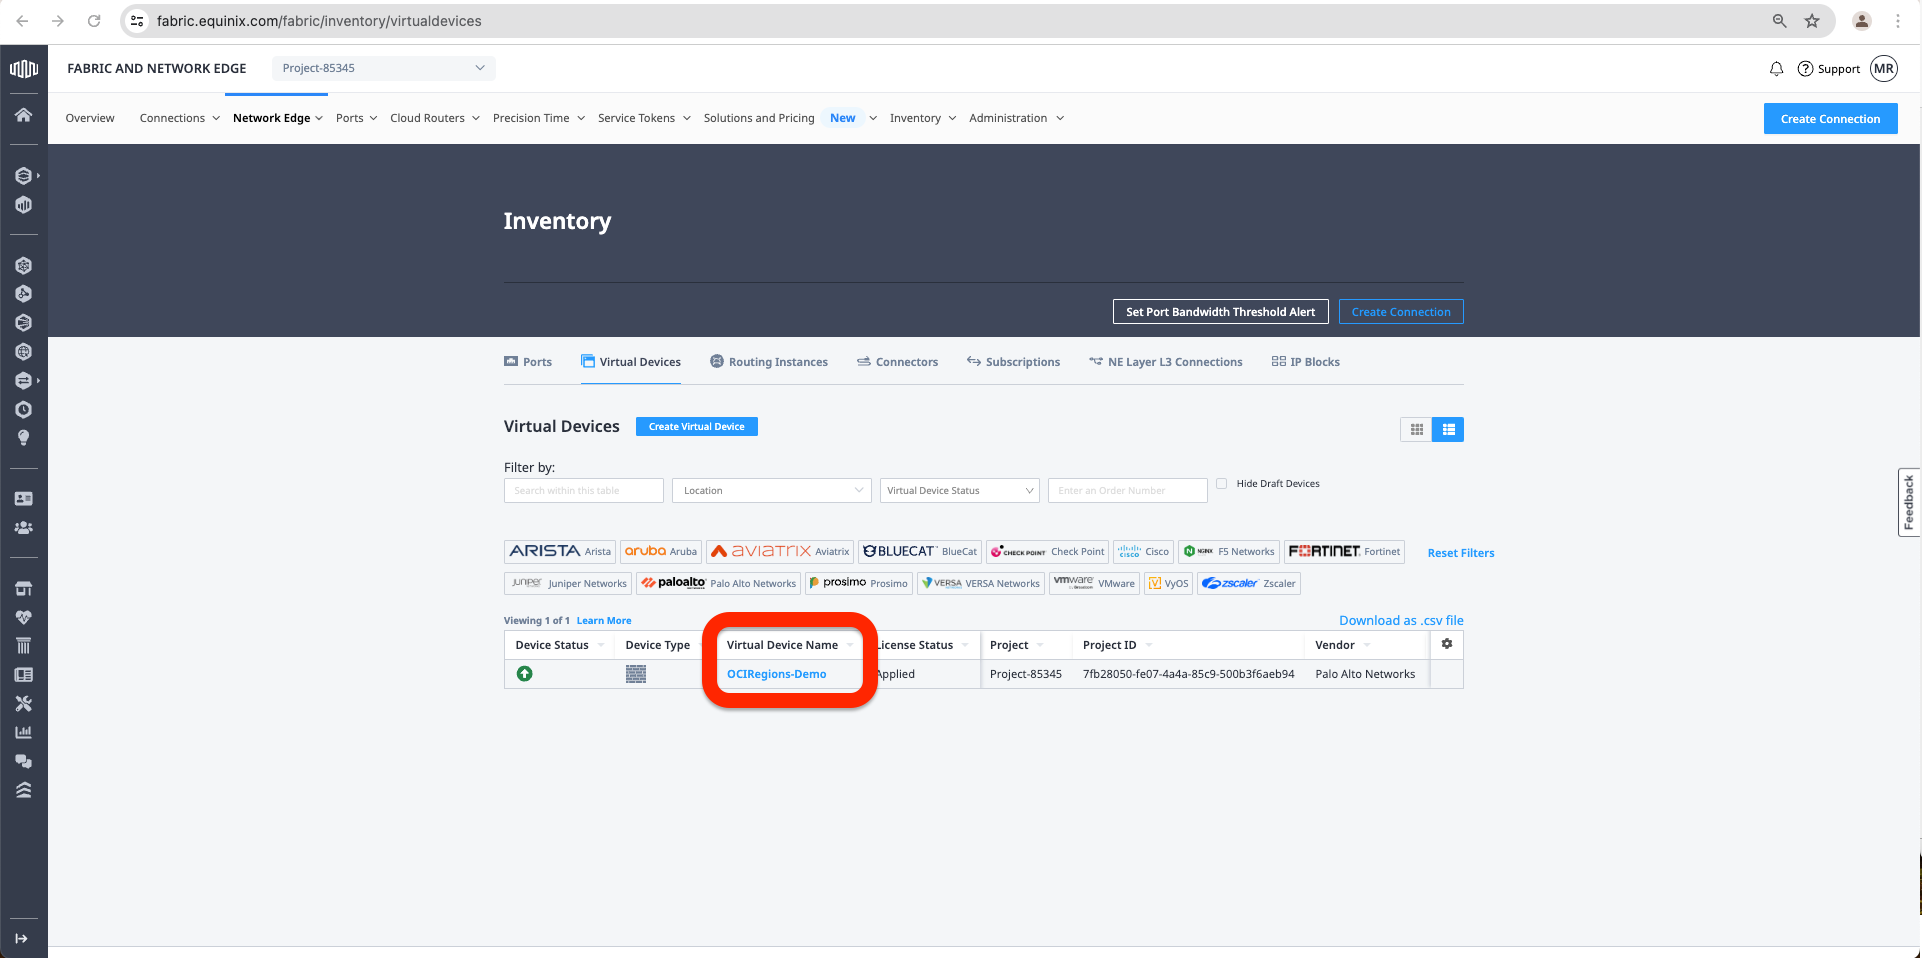Click the green device status up icon
This screenshot has height=958, width=1922.
(524, 674)
